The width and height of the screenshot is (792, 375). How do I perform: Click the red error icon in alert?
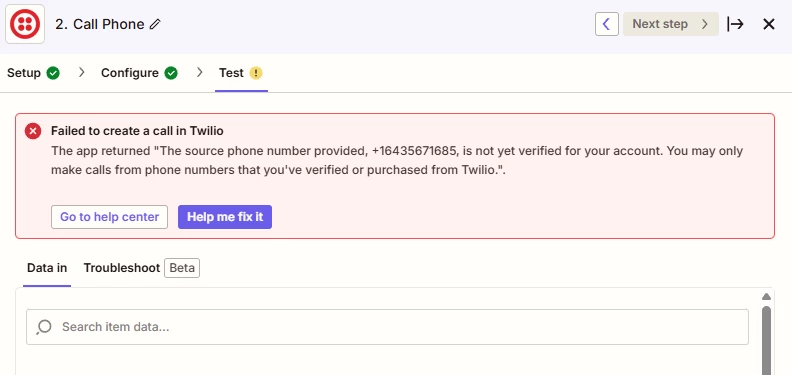33,132
